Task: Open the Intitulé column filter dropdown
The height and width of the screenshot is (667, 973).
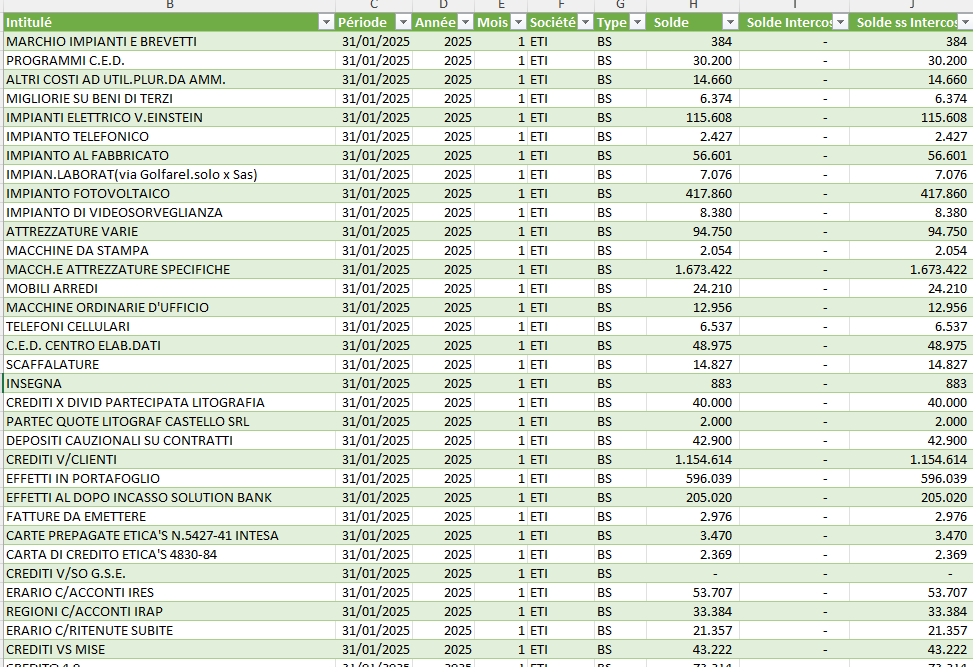Action: point(326,22)
